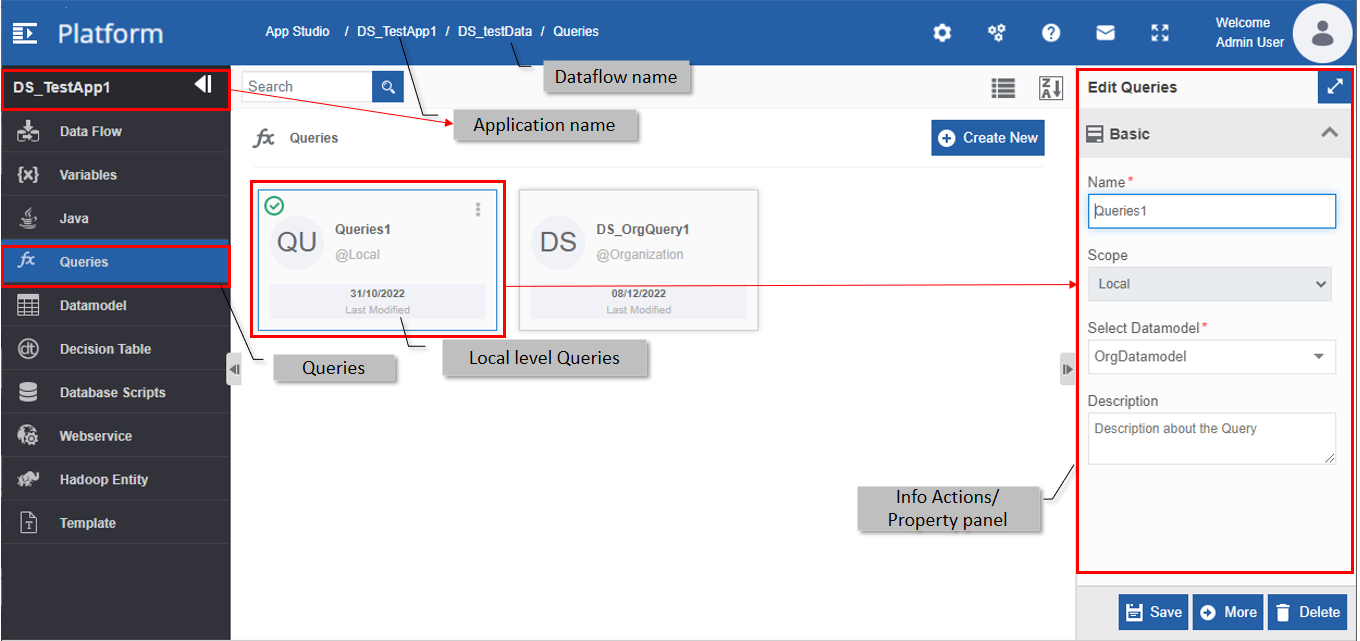Click the Admin User avatar

(x=1323, y=33)
